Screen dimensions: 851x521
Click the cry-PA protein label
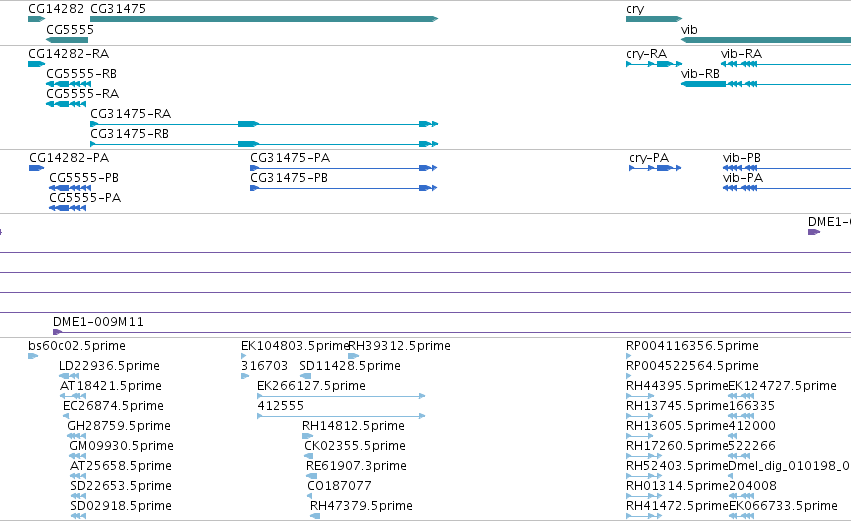point(649,158)
